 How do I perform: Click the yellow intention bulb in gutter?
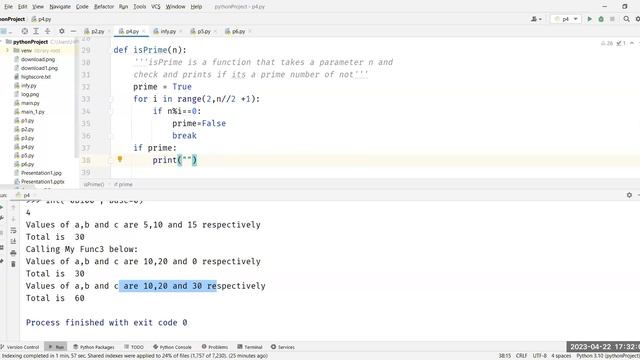tap(120, 159)
